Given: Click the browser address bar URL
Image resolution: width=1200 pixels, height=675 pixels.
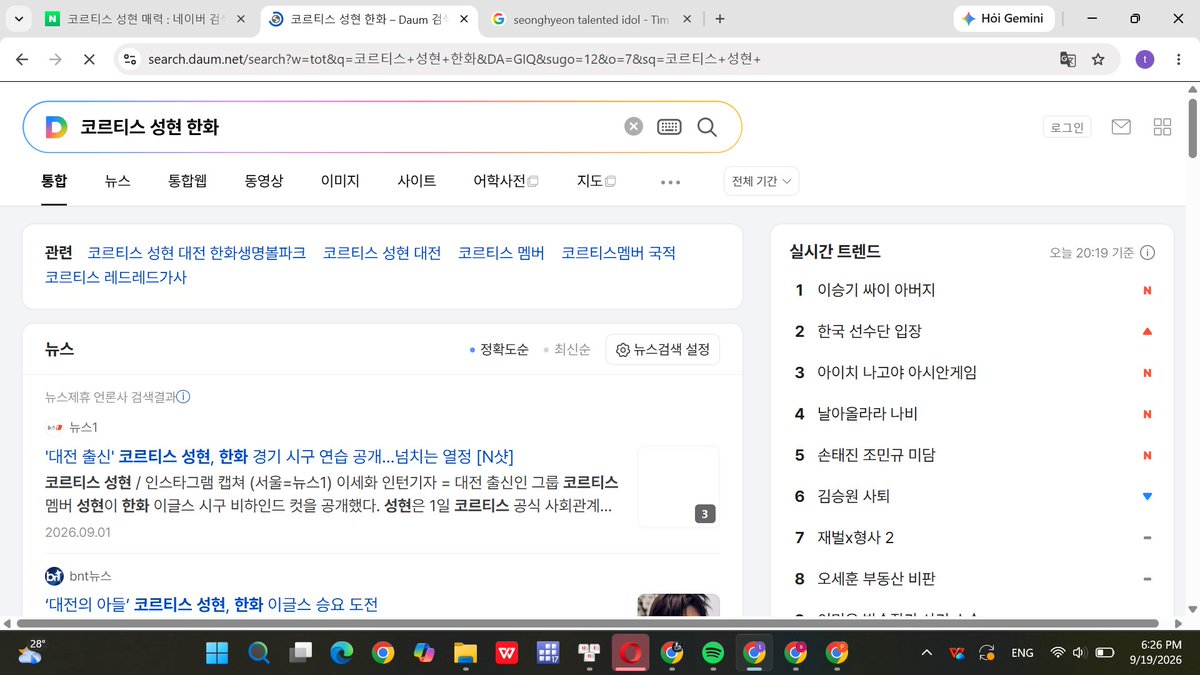Looking at the screenshot, I should coord(455,59).
